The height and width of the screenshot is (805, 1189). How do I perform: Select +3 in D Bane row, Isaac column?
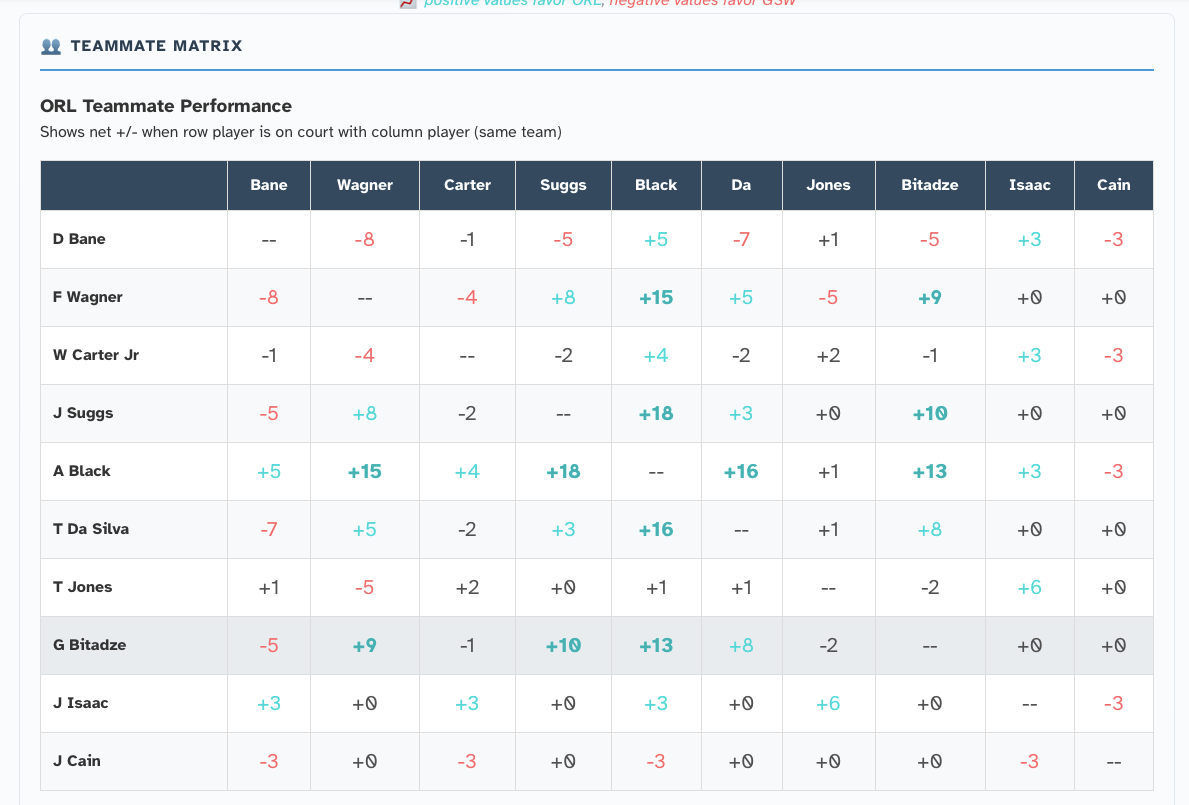click(1030, 240)
